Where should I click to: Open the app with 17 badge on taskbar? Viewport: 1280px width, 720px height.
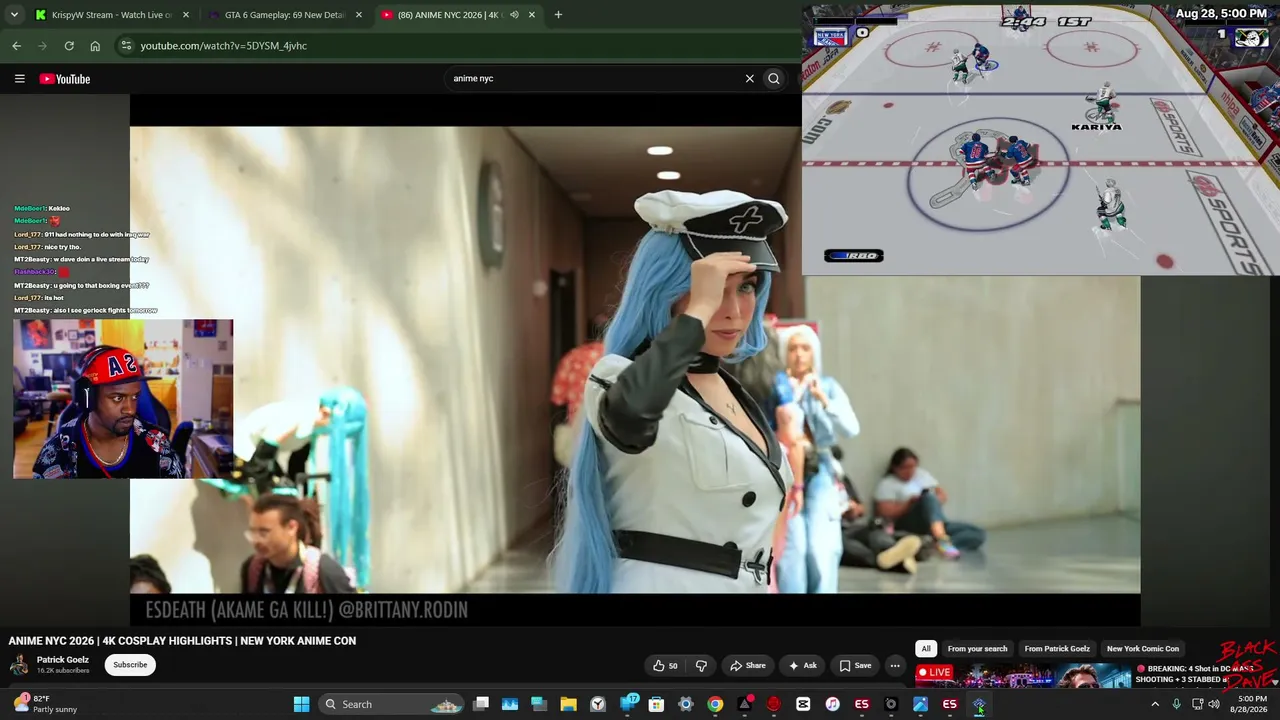[628, 704]
